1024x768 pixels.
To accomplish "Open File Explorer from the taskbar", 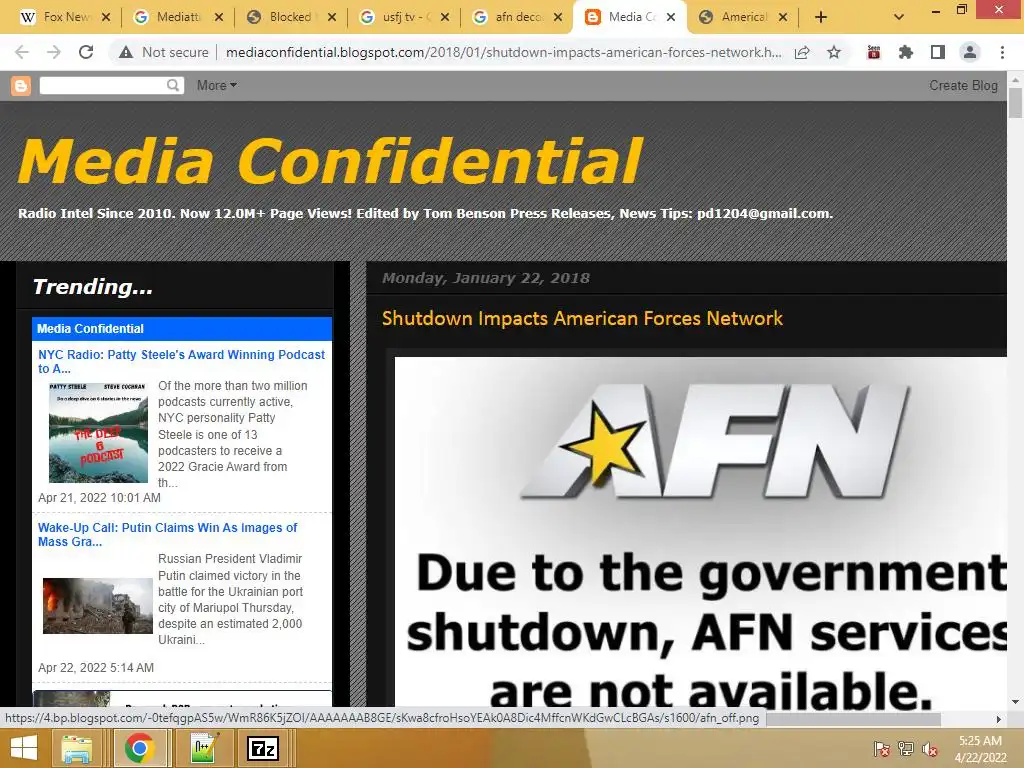I will 77,748.
